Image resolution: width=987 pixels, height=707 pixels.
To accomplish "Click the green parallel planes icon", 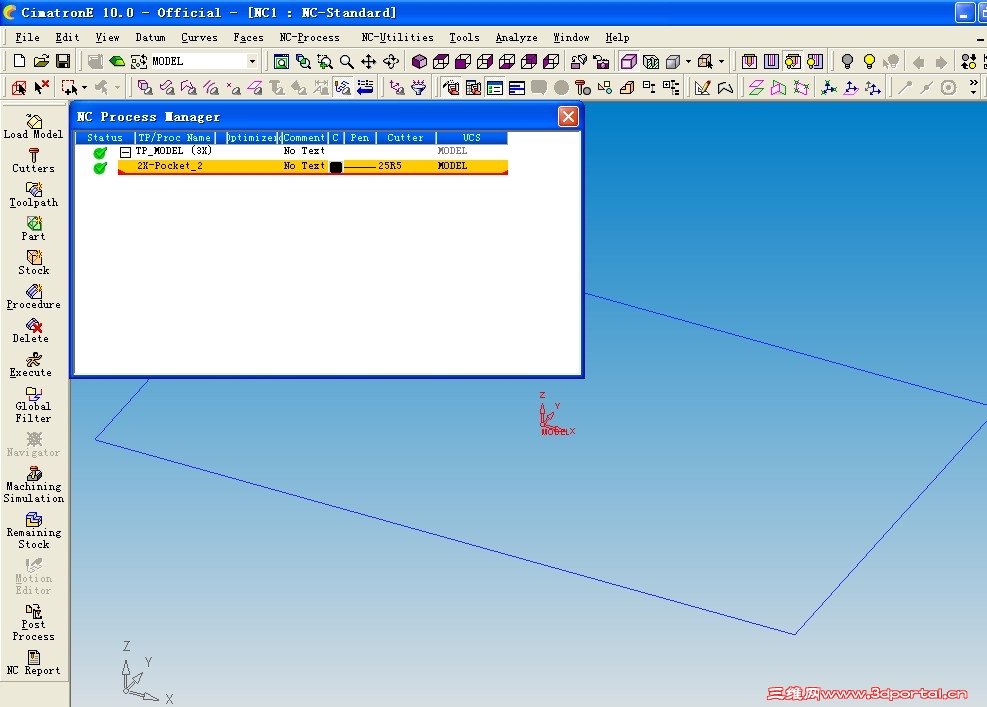I will coord(756,88).
